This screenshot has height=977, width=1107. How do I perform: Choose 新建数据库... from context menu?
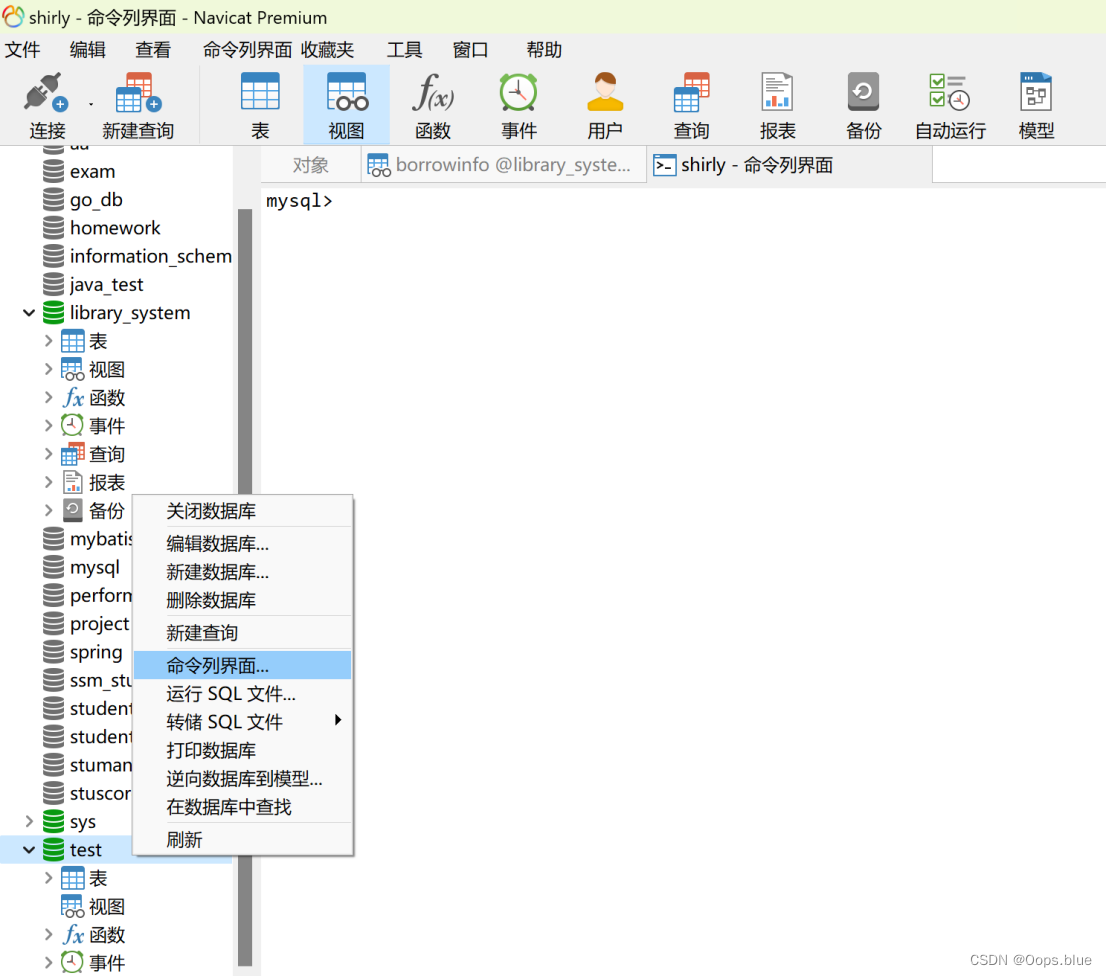click(x=242, y=572)
